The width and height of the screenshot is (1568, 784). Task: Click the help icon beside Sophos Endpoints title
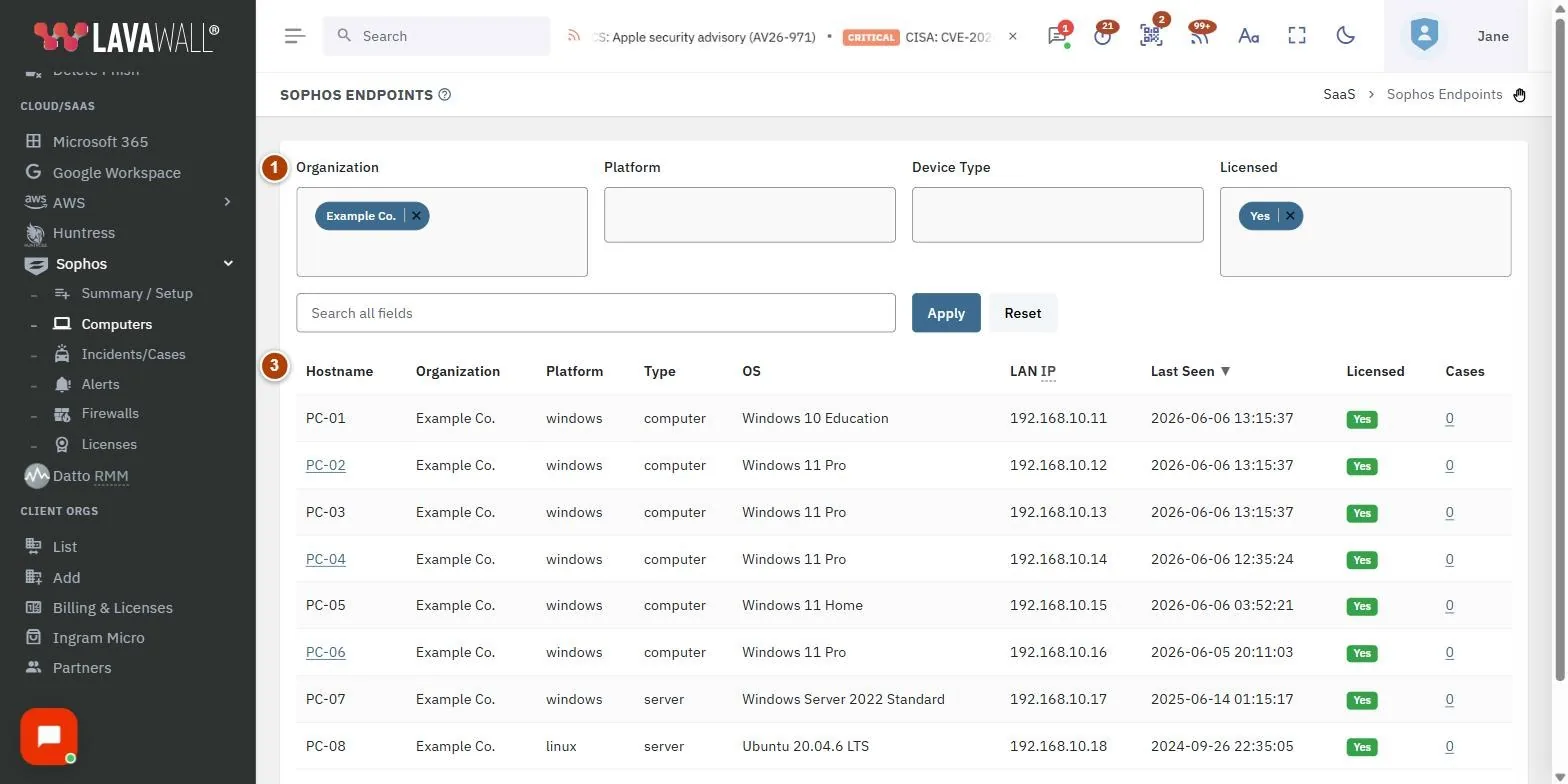coord(445,95)
